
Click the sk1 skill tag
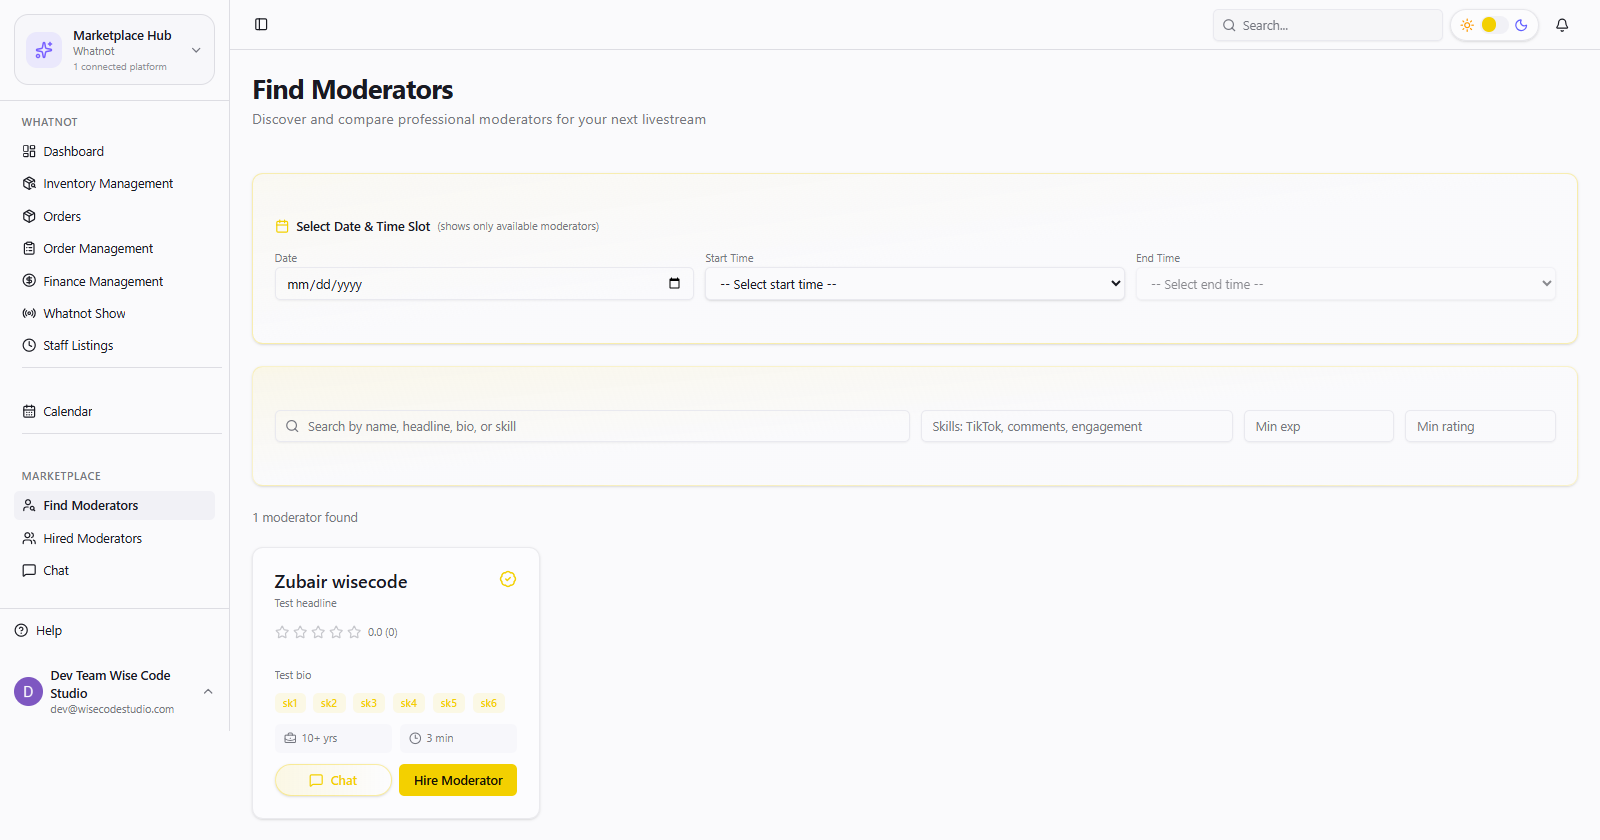click(290, 703)
